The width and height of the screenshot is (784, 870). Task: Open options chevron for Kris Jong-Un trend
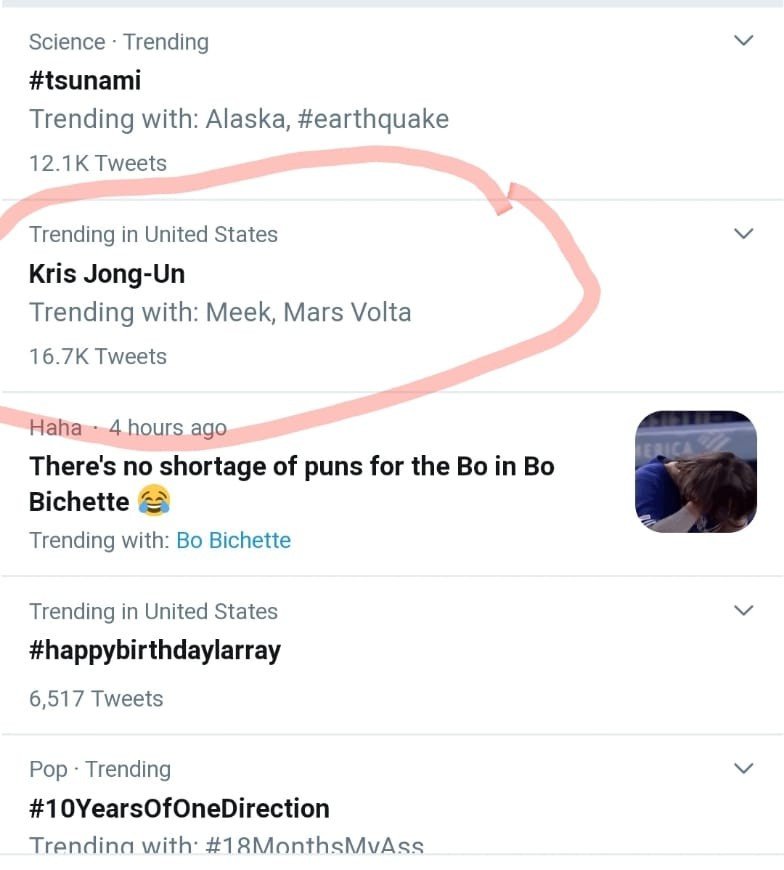[x=743, y=233]
